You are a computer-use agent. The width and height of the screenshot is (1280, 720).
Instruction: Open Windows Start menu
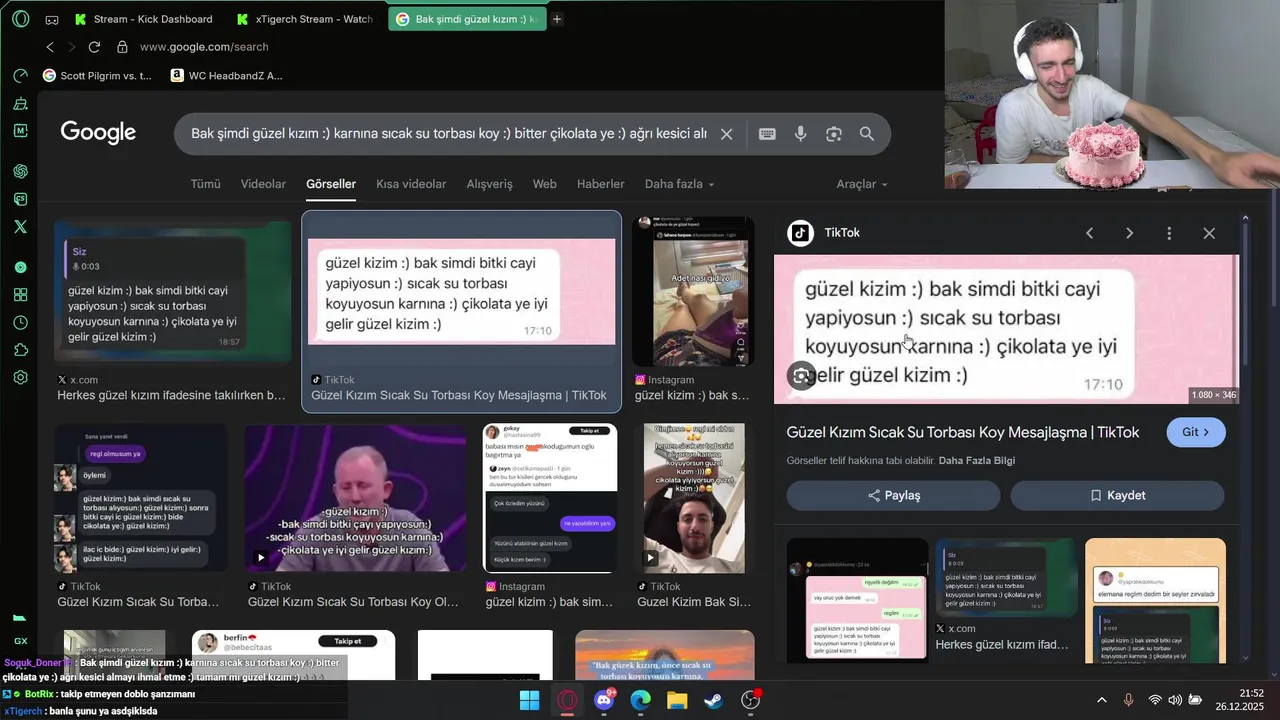530,700
